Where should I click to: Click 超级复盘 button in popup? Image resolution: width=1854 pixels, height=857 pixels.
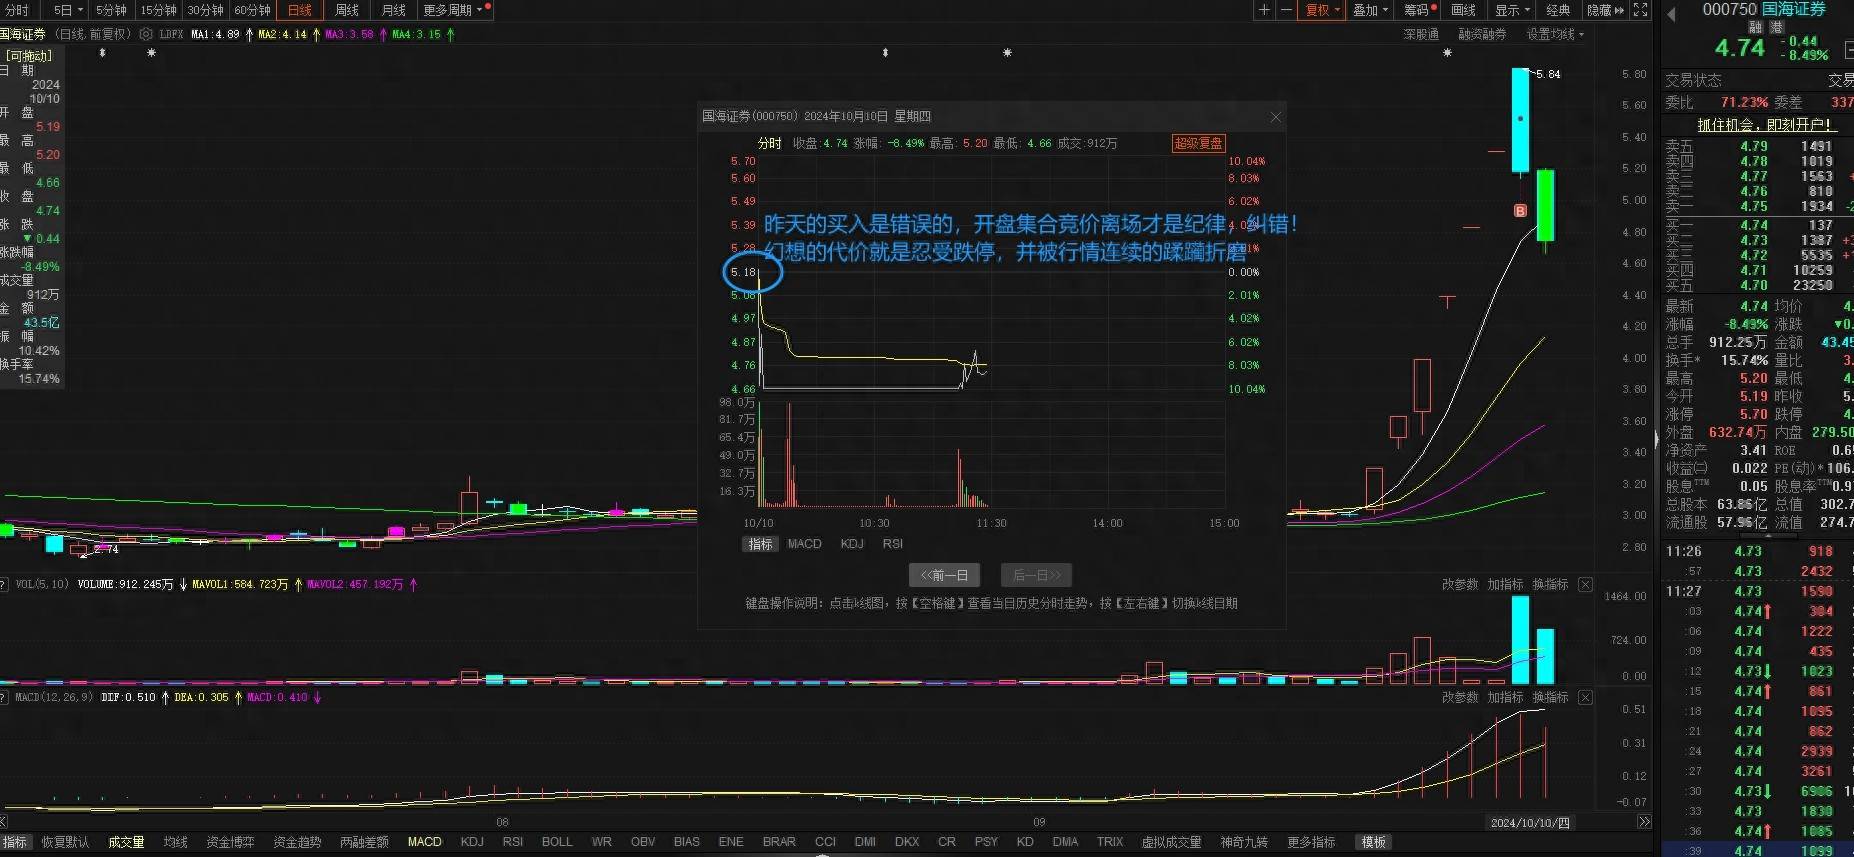coord(1198,143)
